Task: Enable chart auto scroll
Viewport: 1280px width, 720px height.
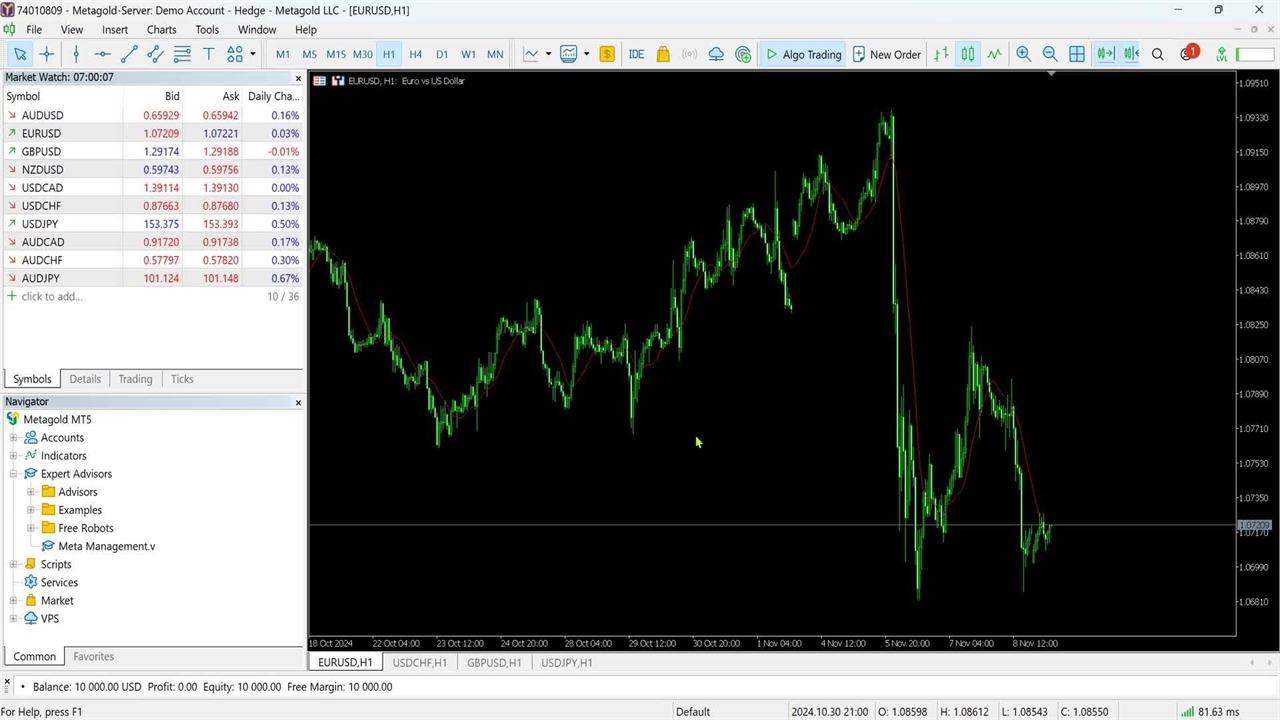Action: coord(1104,54)
